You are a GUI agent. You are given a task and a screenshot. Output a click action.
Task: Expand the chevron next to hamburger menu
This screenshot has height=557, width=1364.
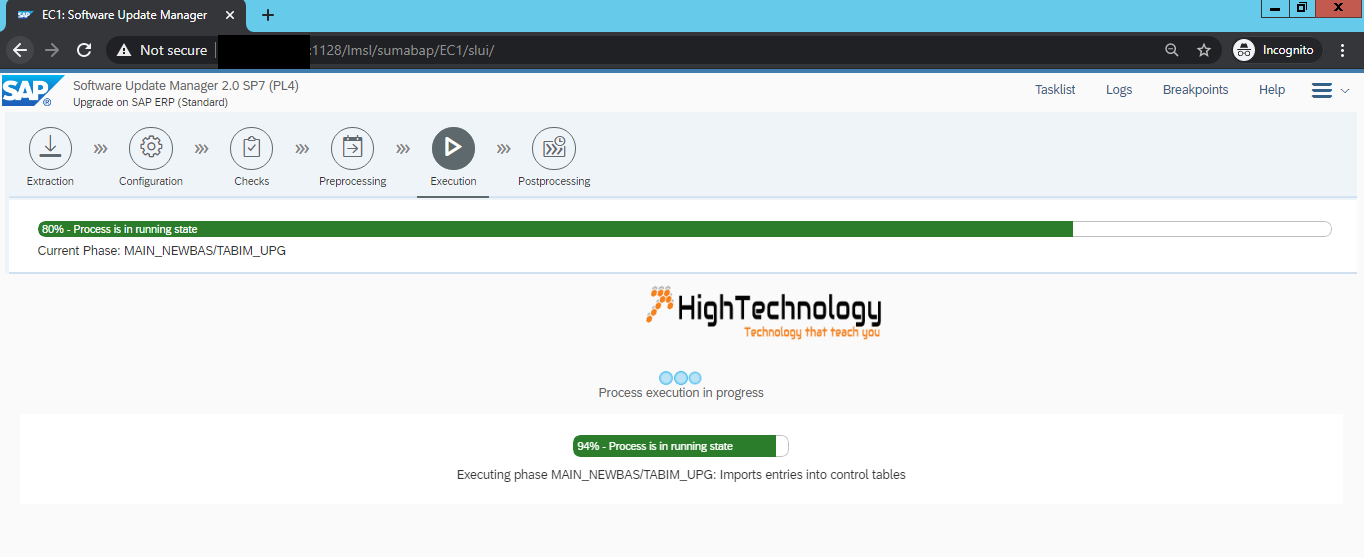tap(1345, 90)
